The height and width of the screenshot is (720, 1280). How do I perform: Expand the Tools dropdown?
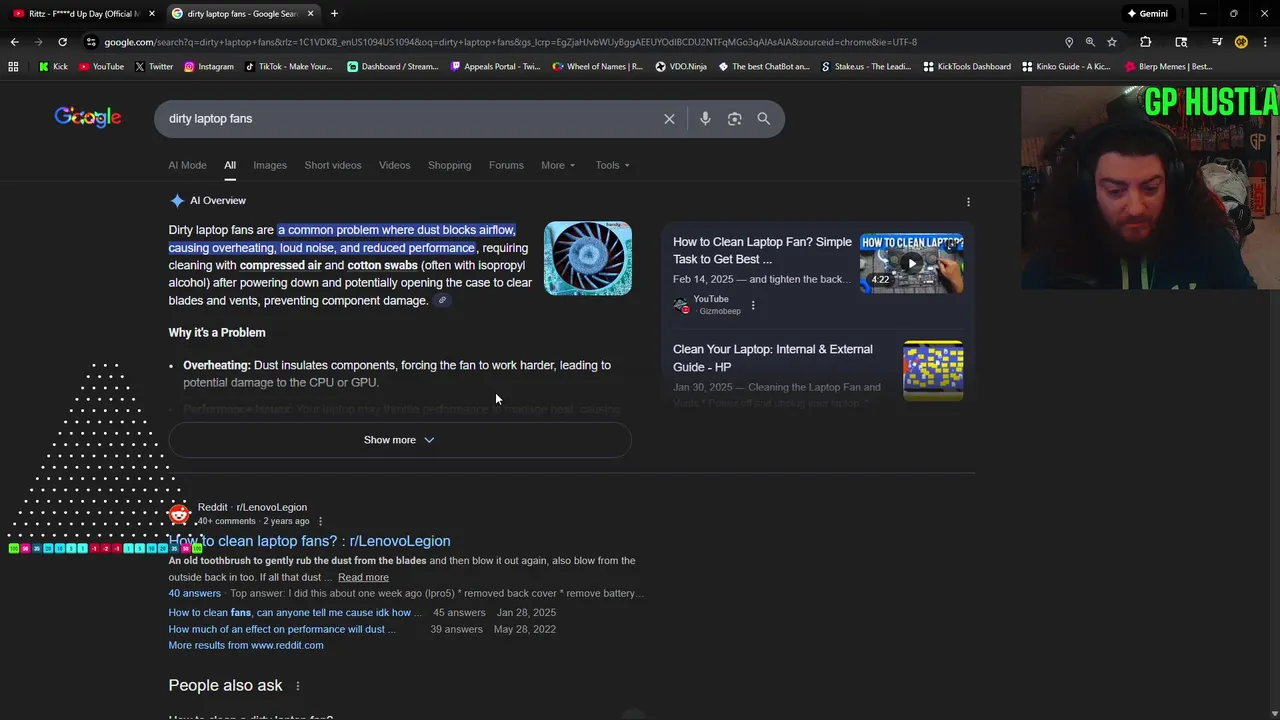click(612, 166)
